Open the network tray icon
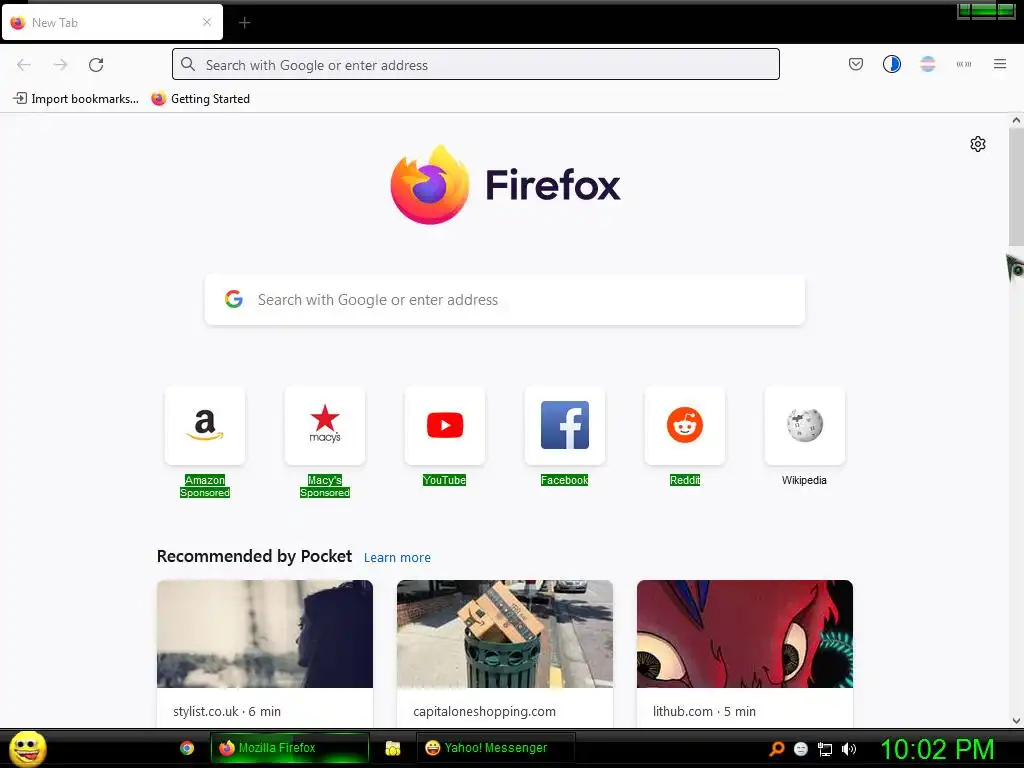Viewport: 1024px width, 768px height. click(x=825, y=749)
